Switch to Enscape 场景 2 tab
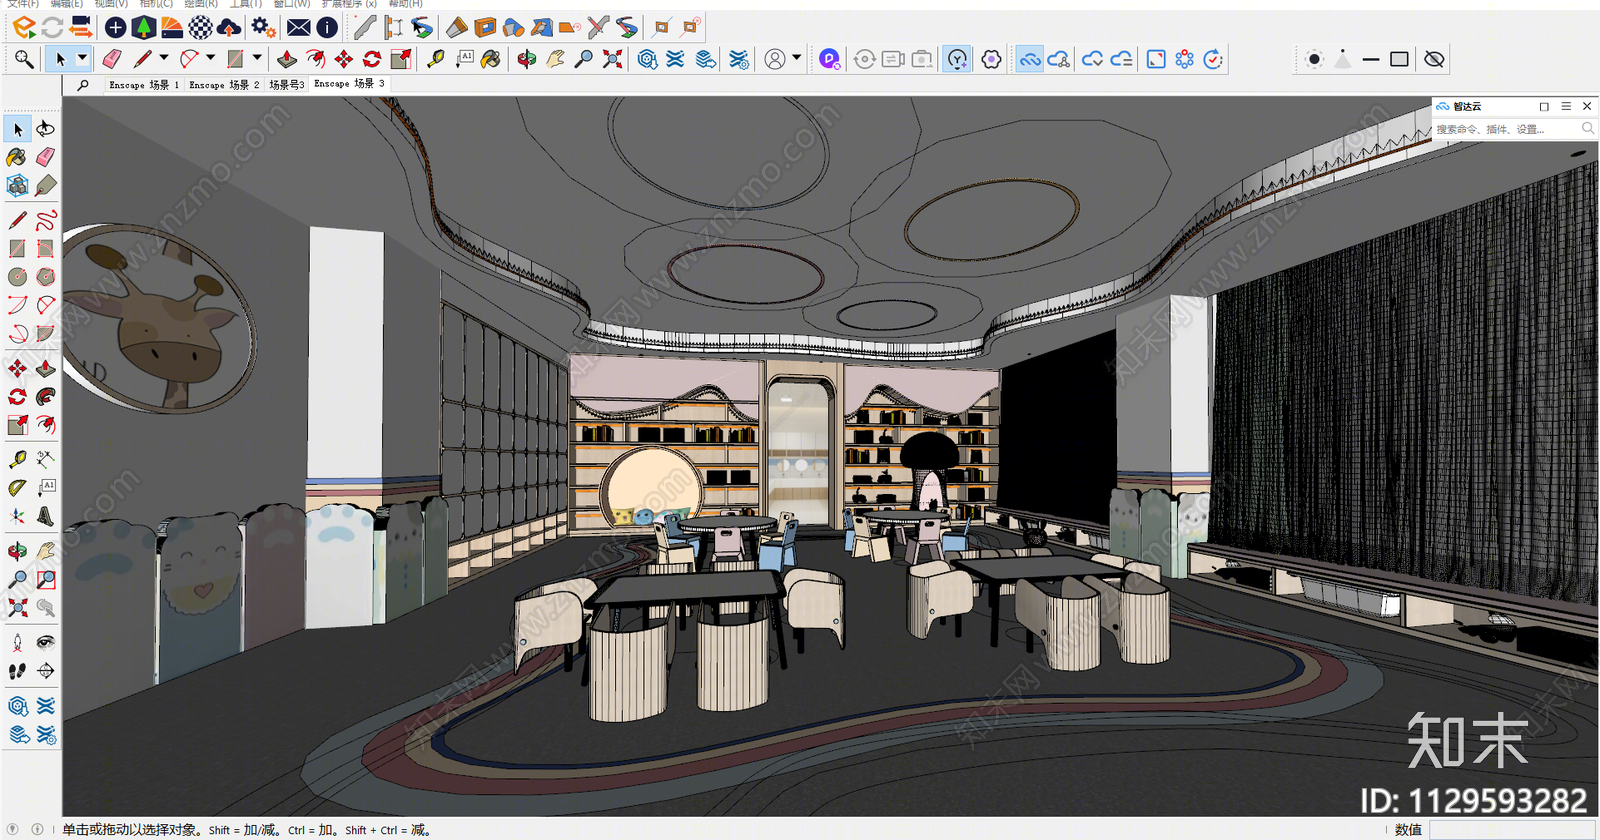The image size is (1600, 840). pos(224,85)
